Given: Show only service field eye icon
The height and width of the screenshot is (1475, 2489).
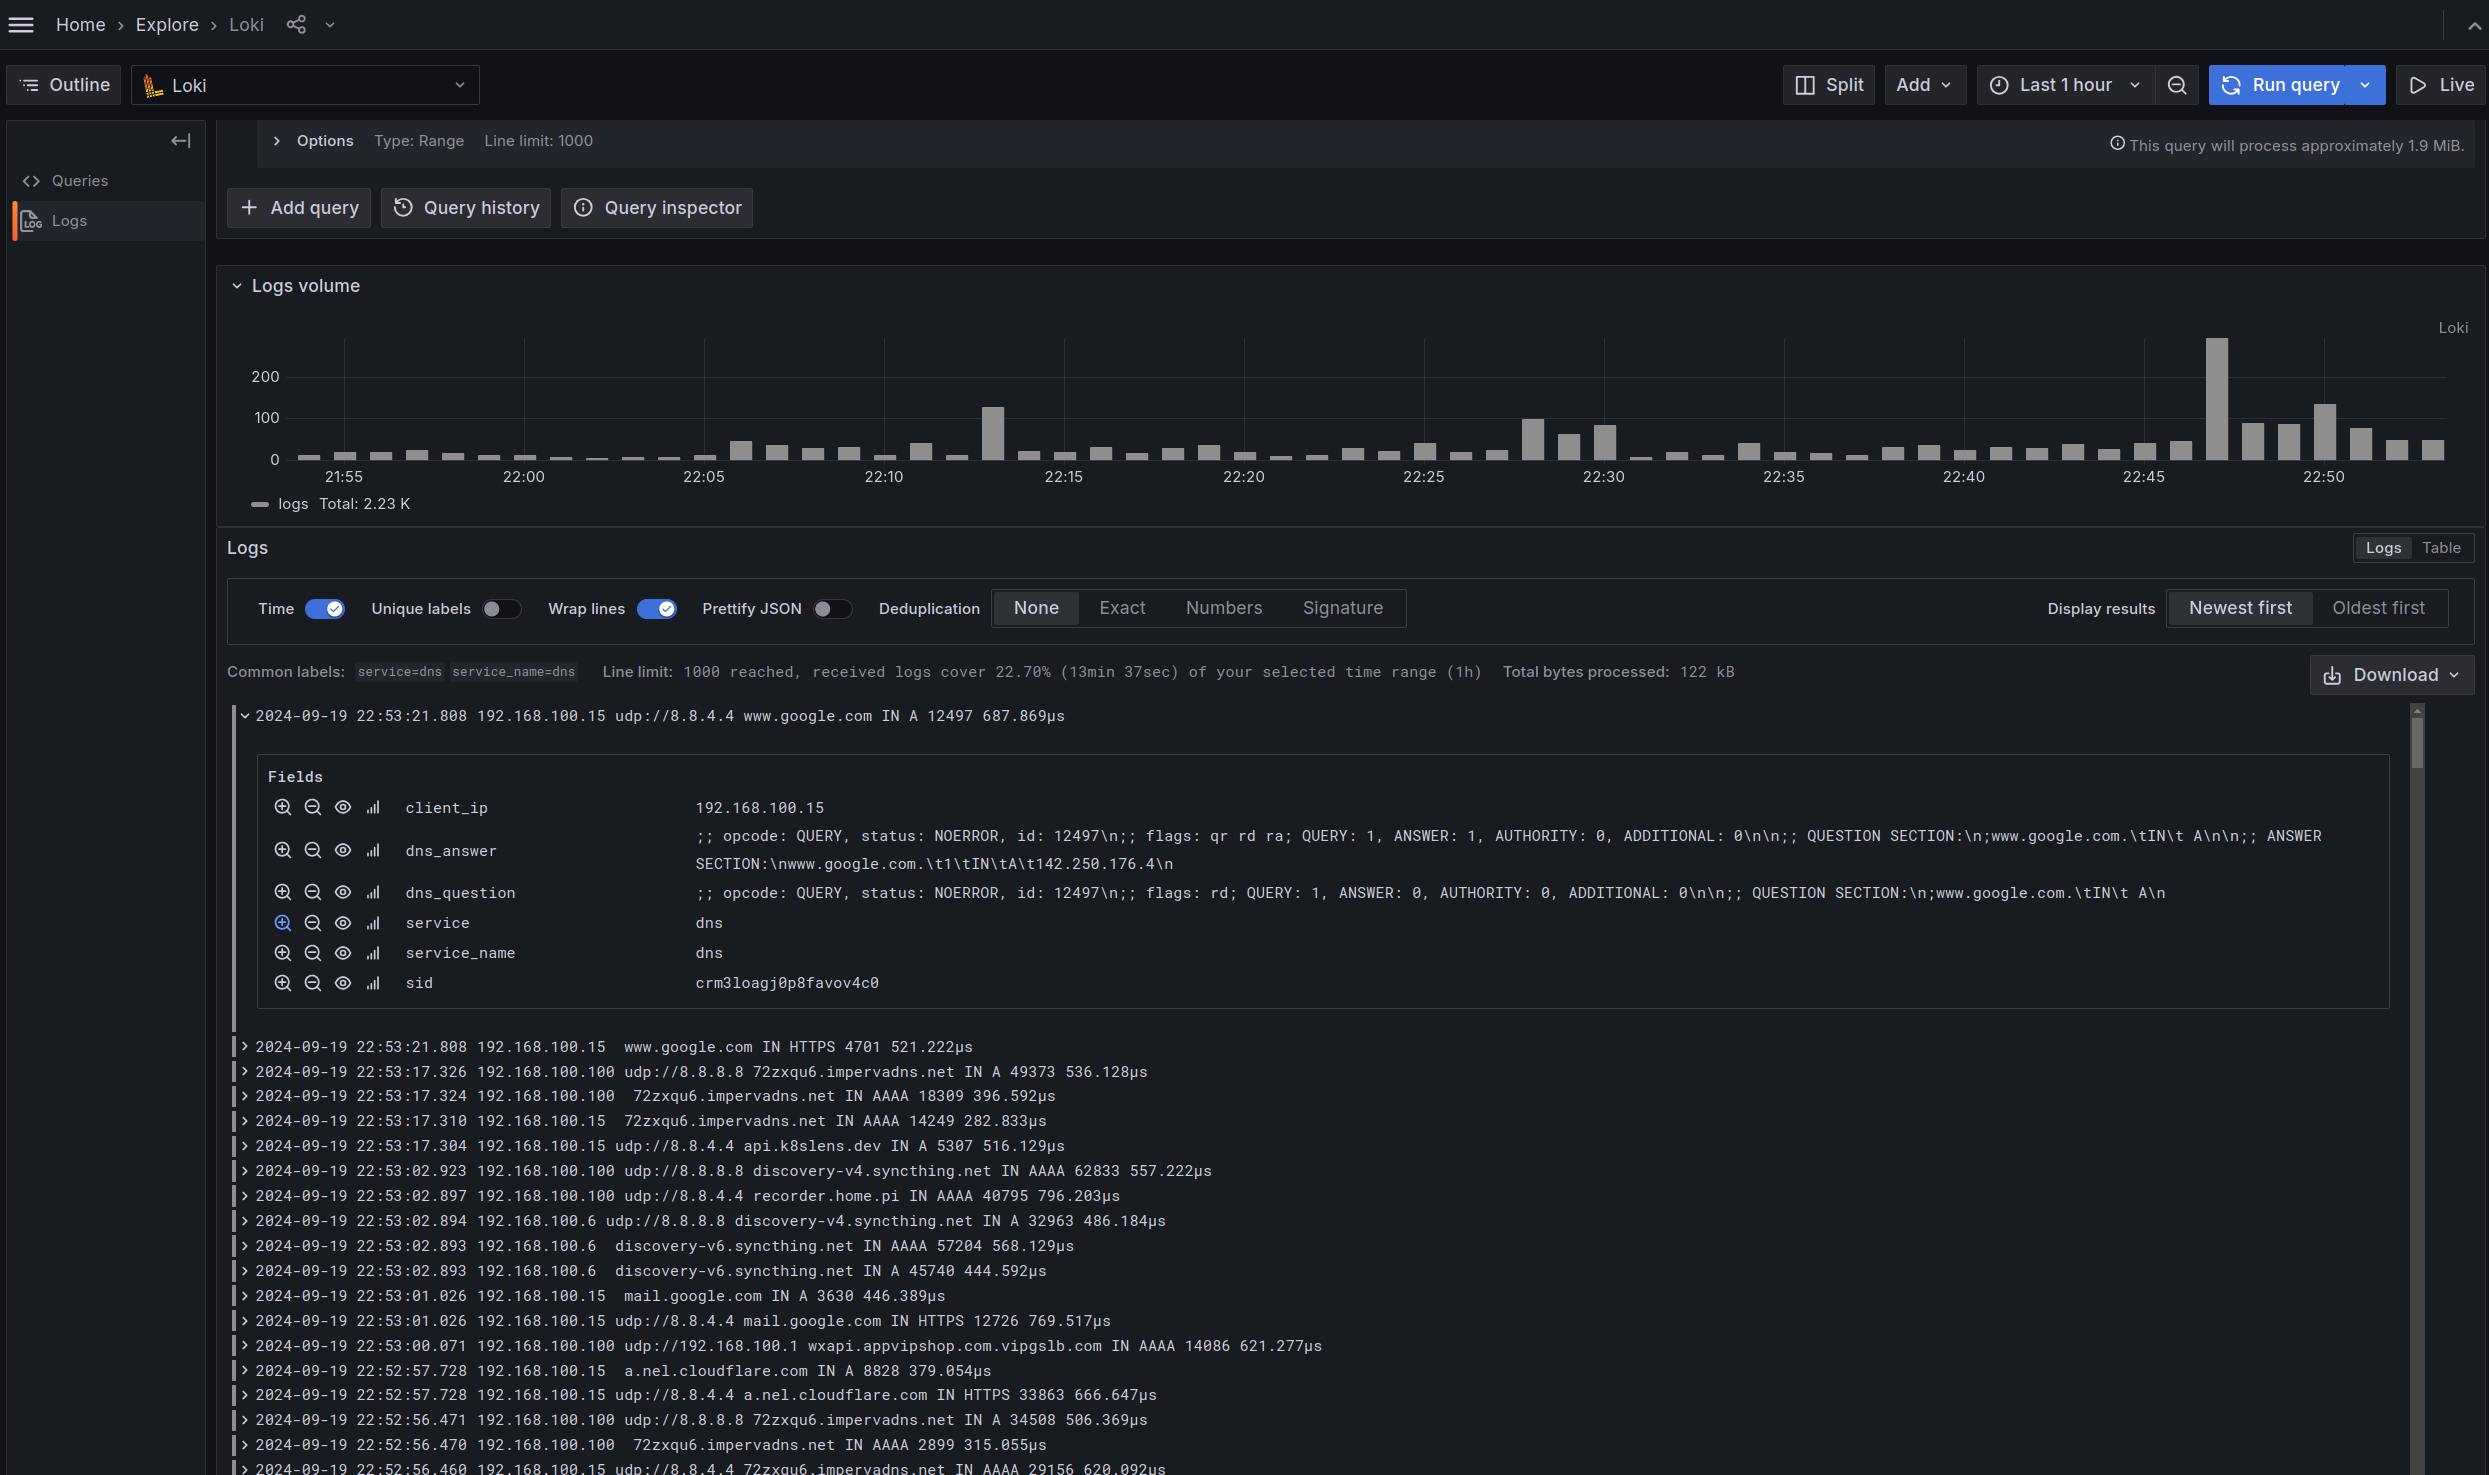Looking at the screenshot, I should tap(343, 923).
